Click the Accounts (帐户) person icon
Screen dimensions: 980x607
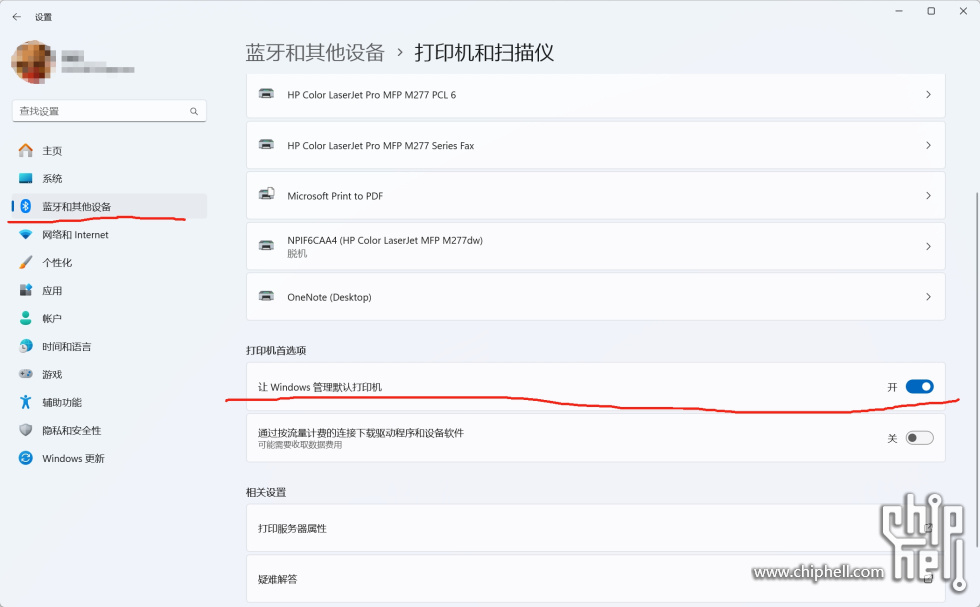[26, 318]
